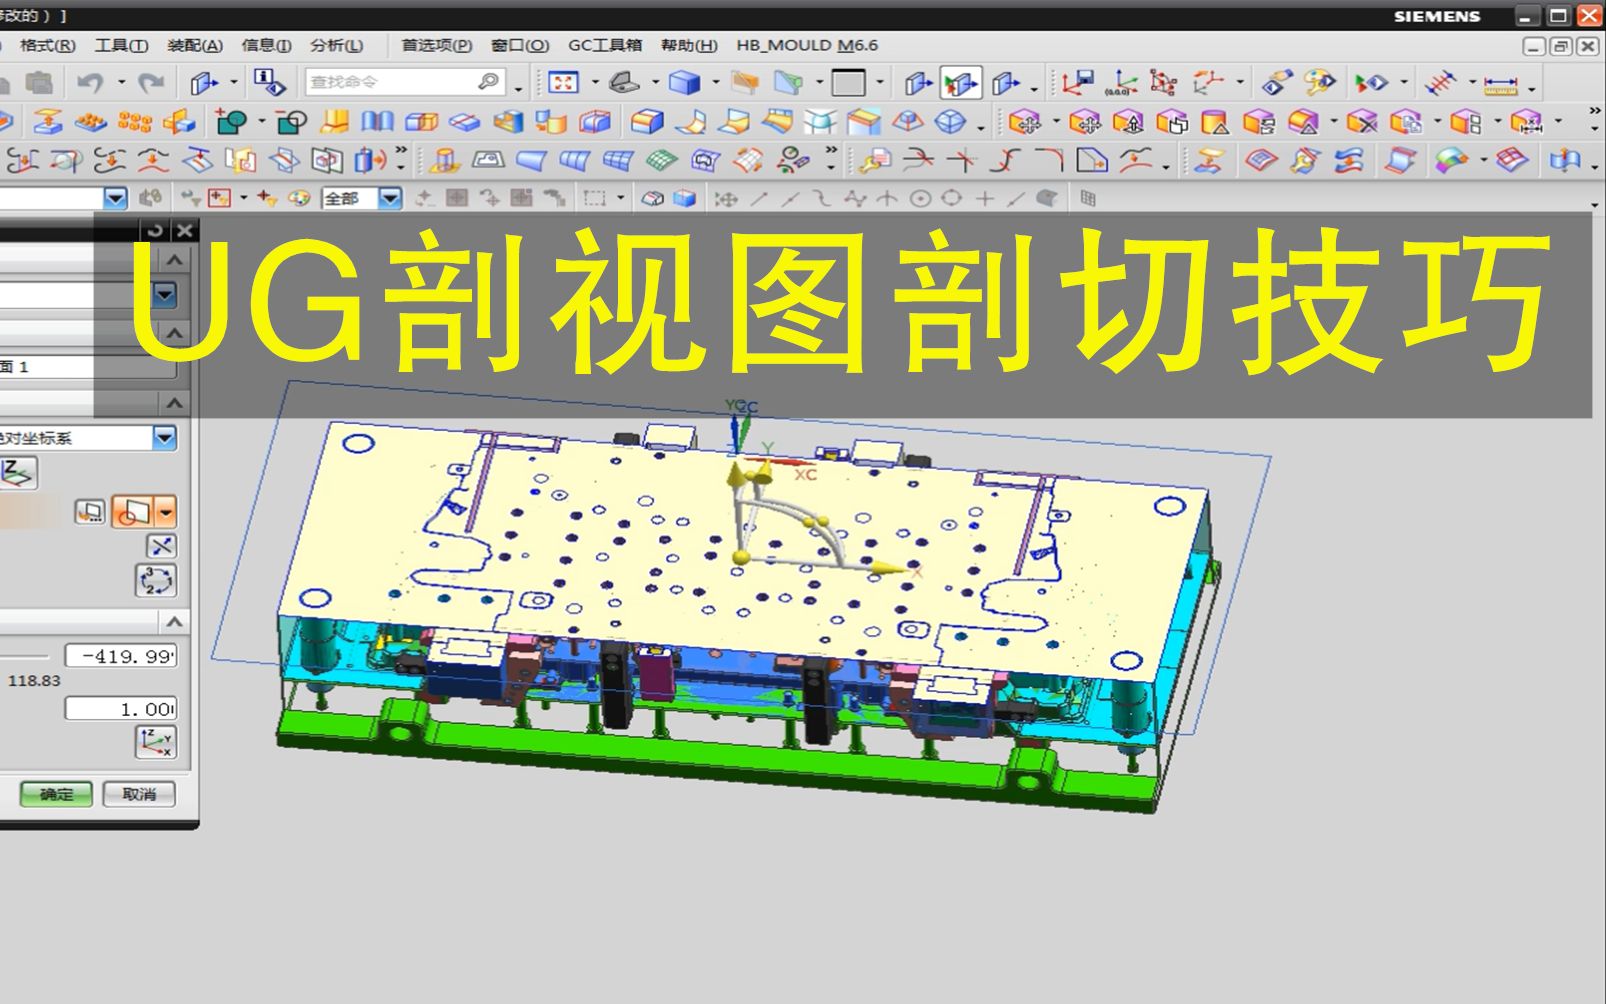
Task: Click the Fit view icon
Action: (x=563, y=82)
